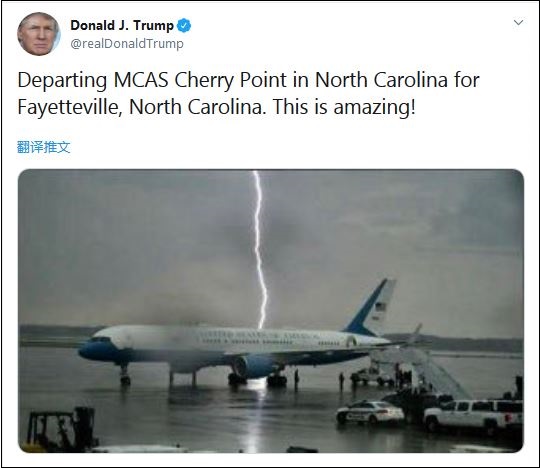Click the white SUV in the photo

coord(474,415)
